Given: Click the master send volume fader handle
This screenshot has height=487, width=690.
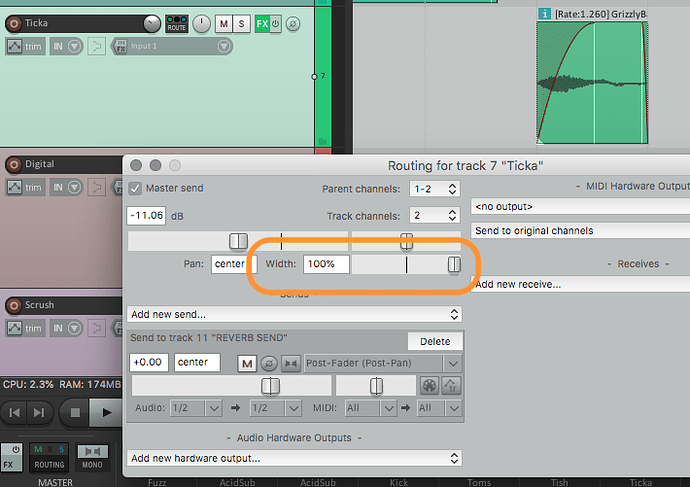Looking at the screenshot, I should (x=239, y=241).
